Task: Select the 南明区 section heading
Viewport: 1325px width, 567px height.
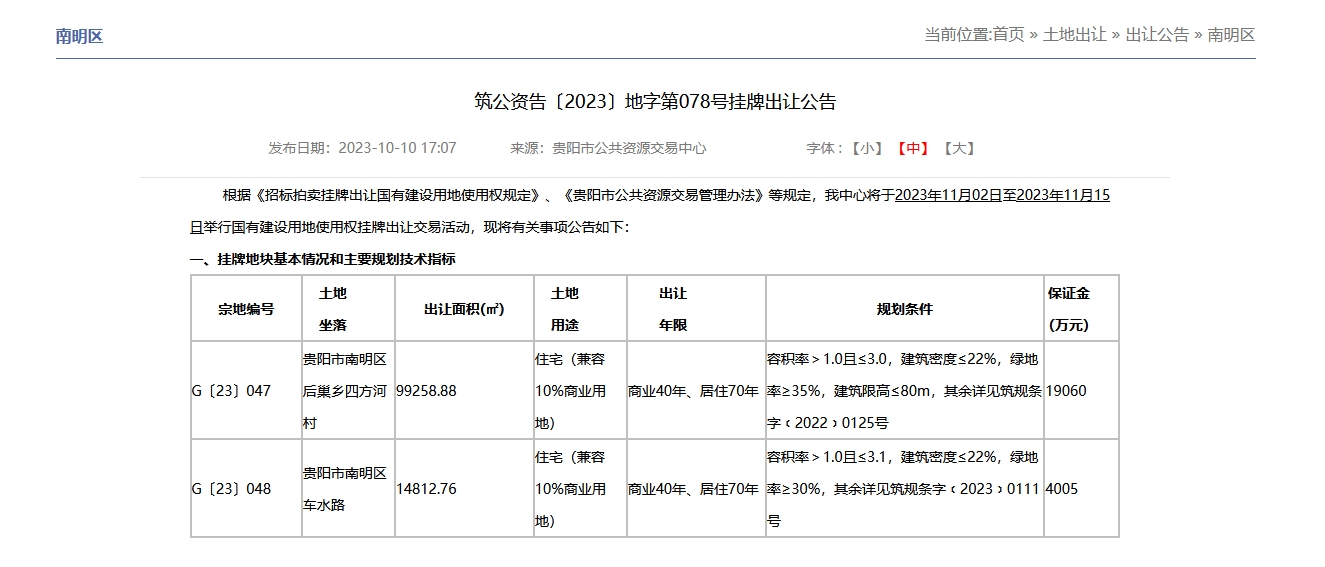Action: tap(80, 37)
